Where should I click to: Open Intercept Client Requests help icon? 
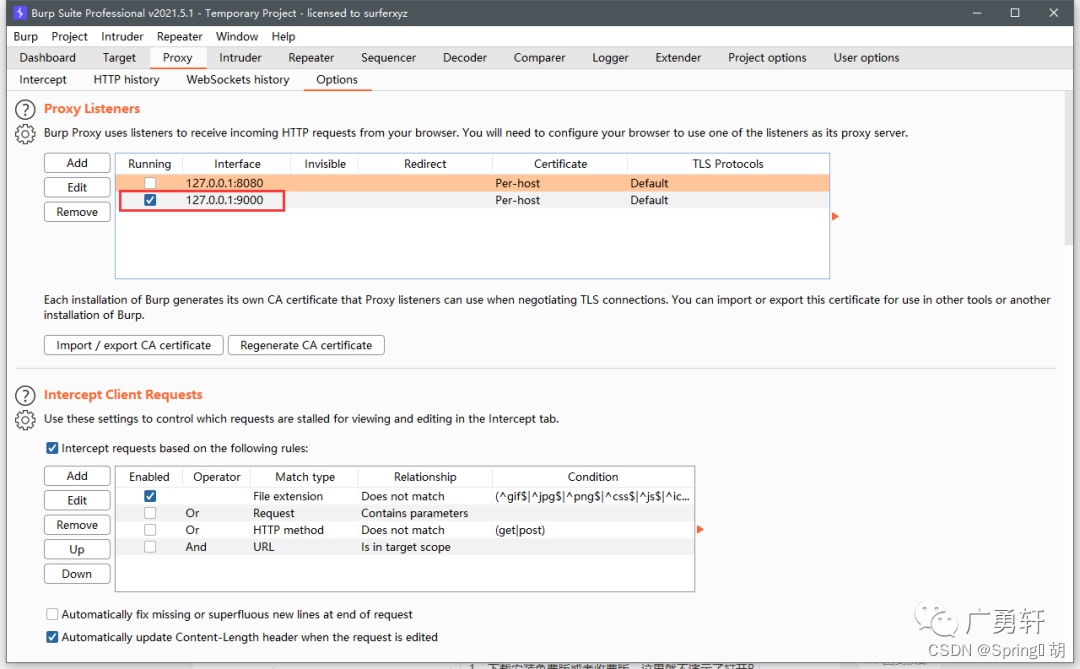[x=25, y=395]
